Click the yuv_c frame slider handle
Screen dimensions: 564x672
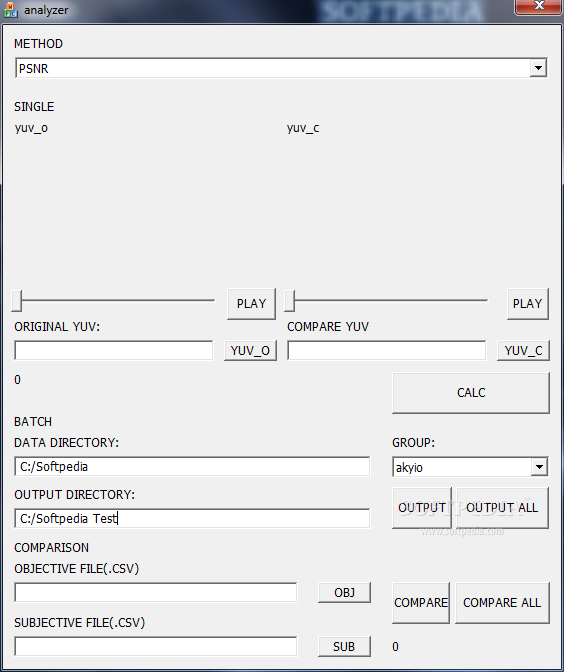coord(289,300)
